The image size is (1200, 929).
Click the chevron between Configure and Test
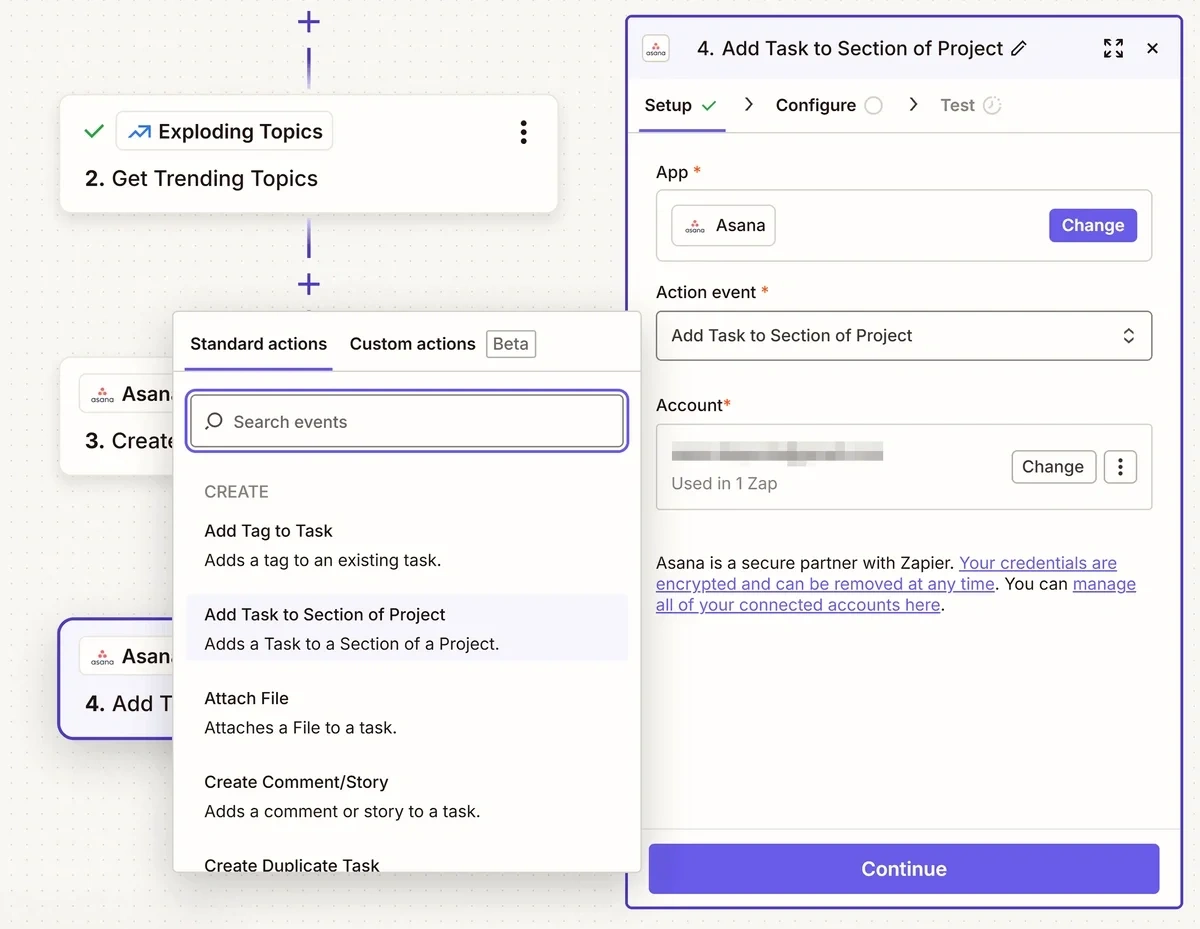[x=913, y=105]
